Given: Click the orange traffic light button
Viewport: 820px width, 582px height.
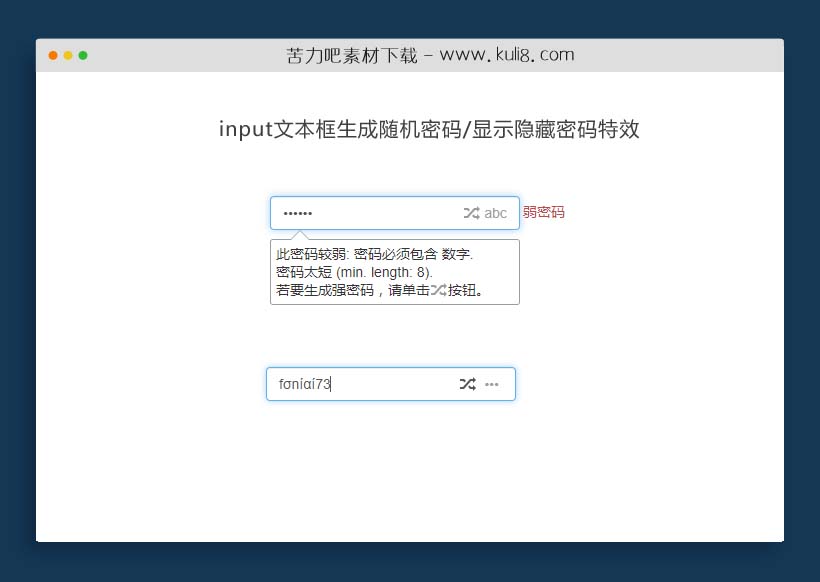Looking at the screenshot, I should 52,57.
